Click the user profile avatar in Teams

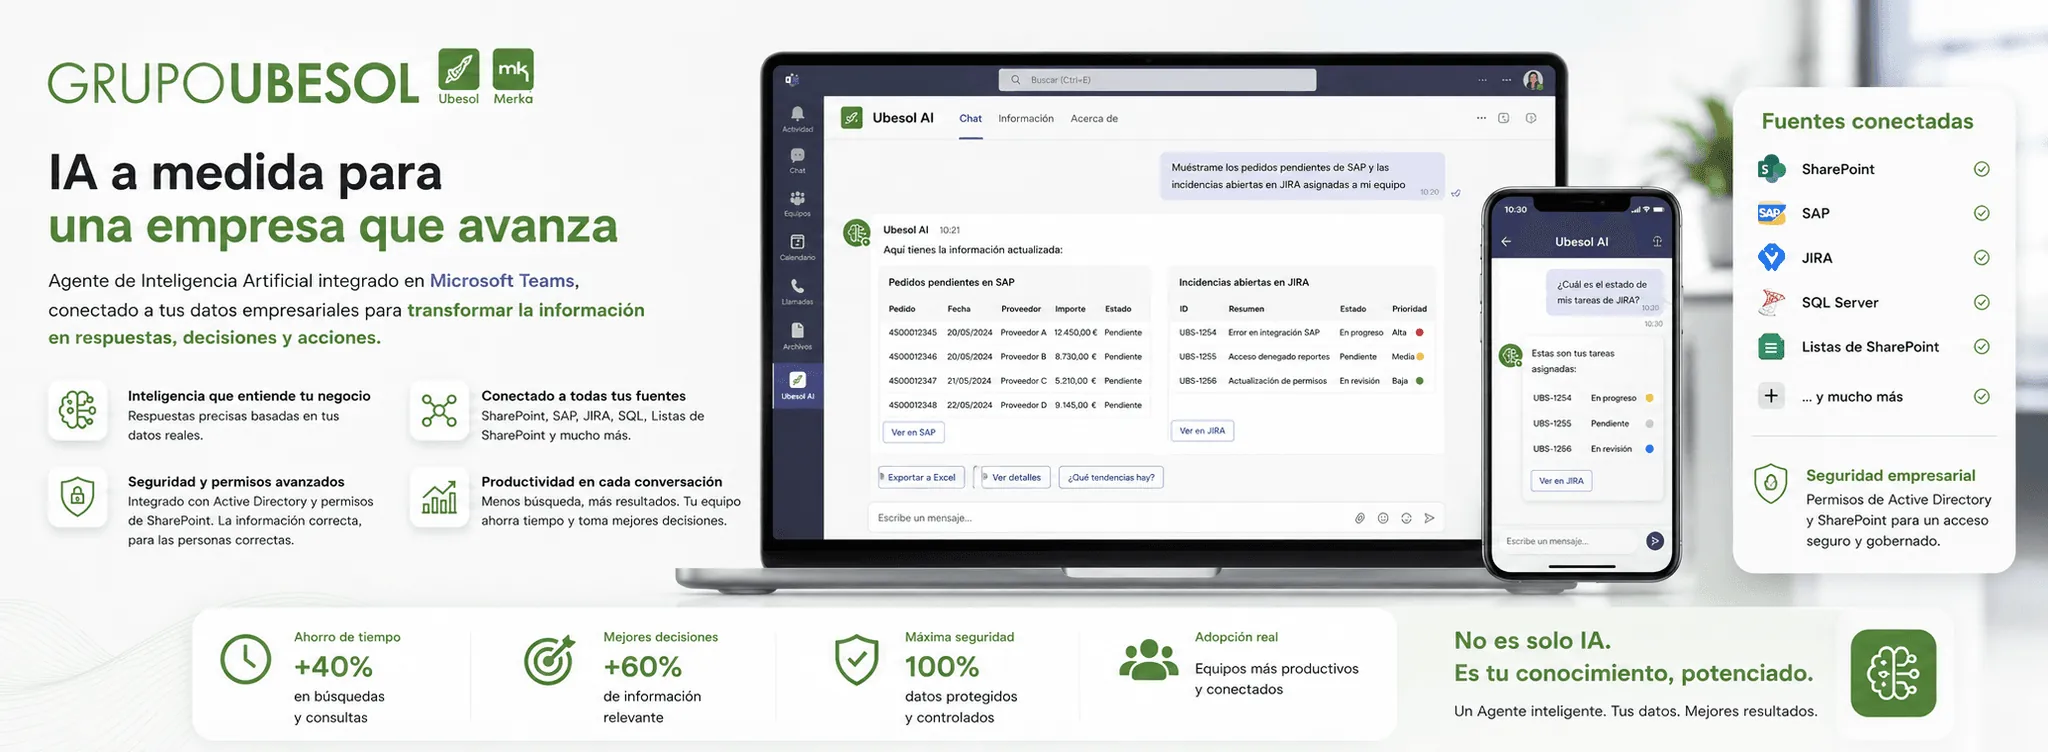pos(1533,80)
